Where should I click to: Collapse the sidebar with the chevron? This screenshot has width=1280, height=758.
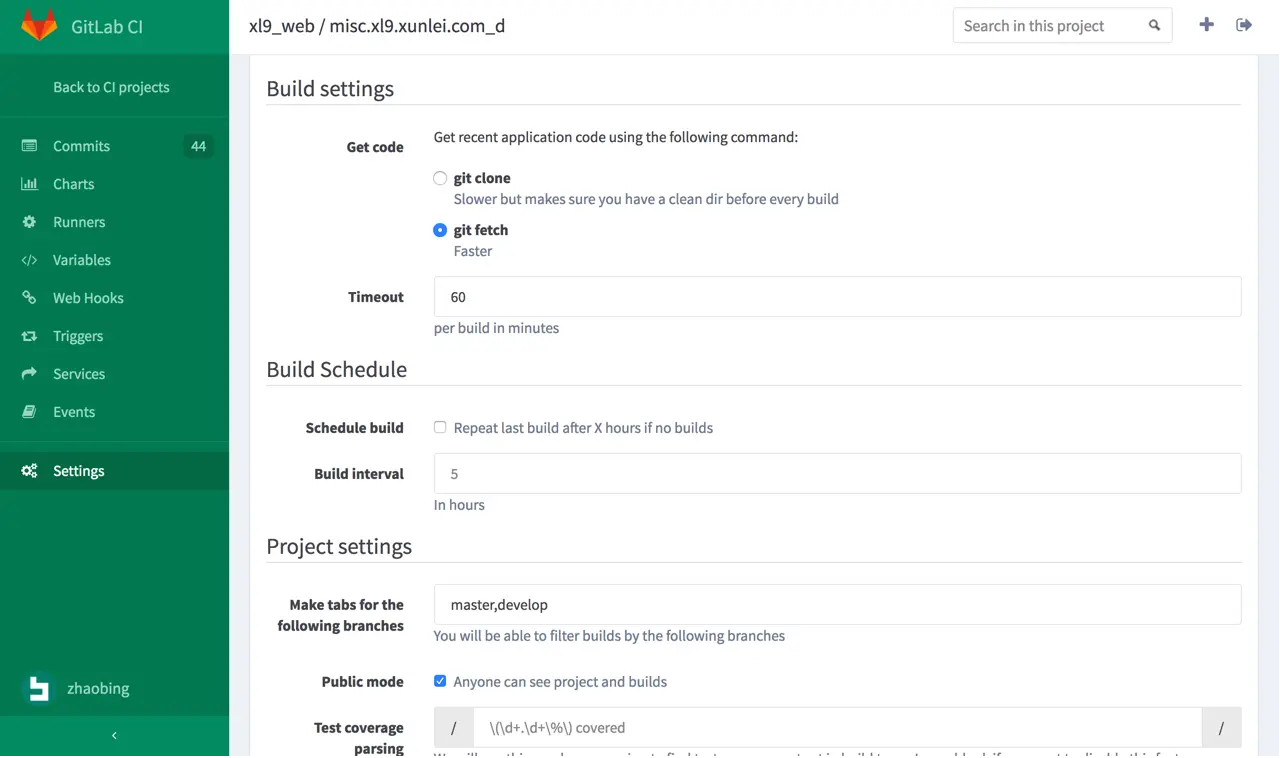coord(114,736)
